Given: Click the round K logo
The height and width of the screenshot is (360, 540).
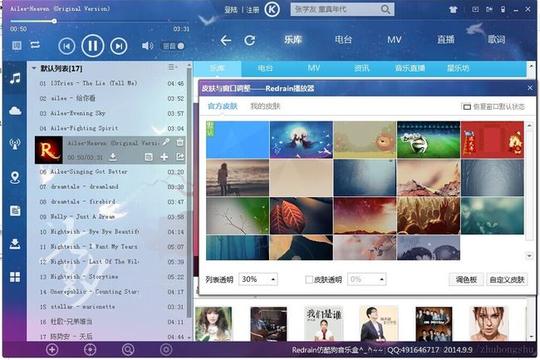Looking at the screenshot, I should [272, 9].
